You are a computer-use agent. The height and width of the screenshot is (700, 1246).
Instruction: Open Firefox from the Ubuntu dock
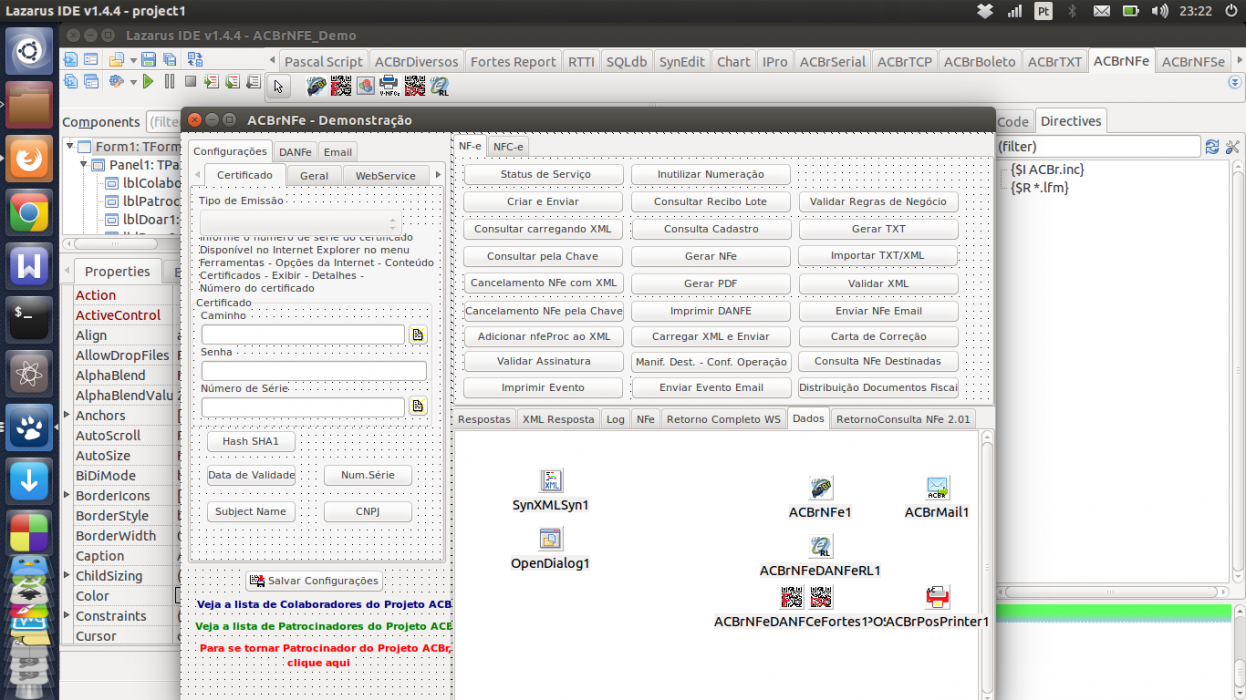29,158
